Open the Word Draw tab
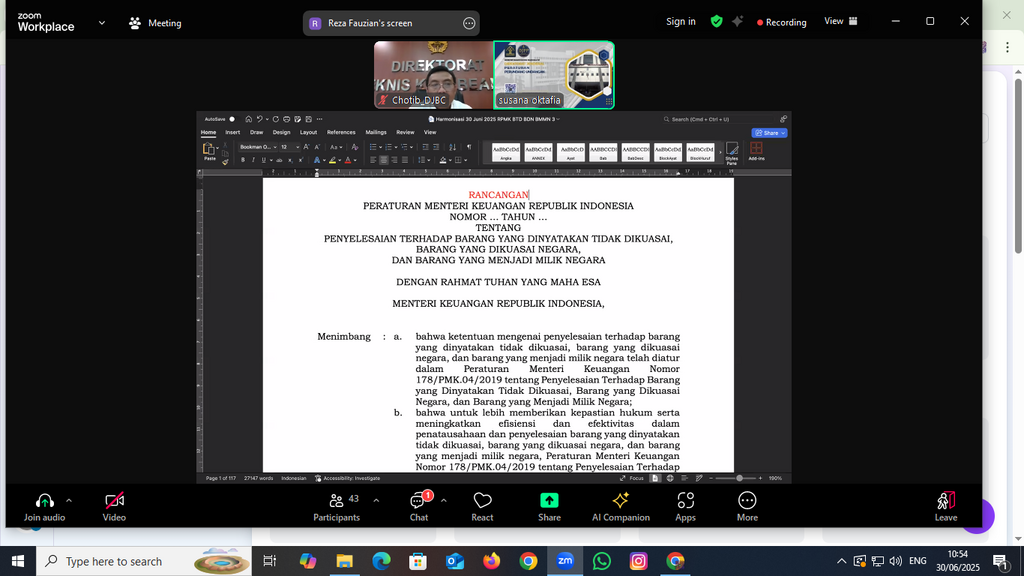The width and height of the screenshot is (1024, 576). pos(257,132)
